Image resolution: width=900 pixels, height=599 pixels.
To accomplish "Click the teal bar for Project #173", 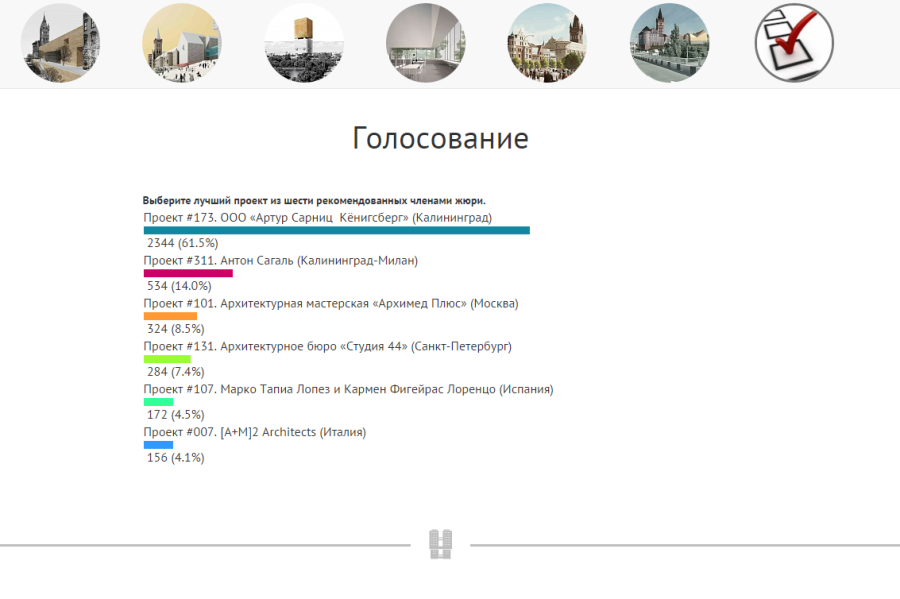I will 336,230.
